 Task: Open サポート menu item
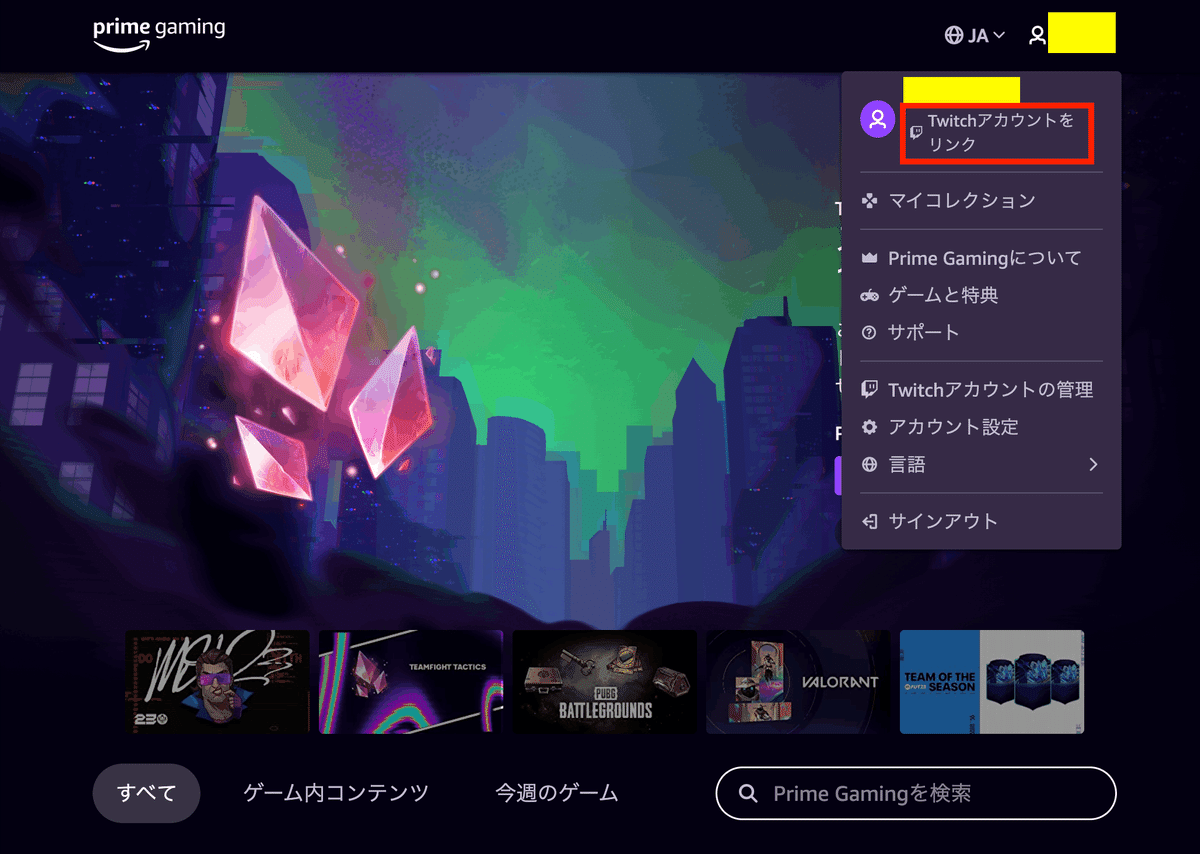click(923, 333)
